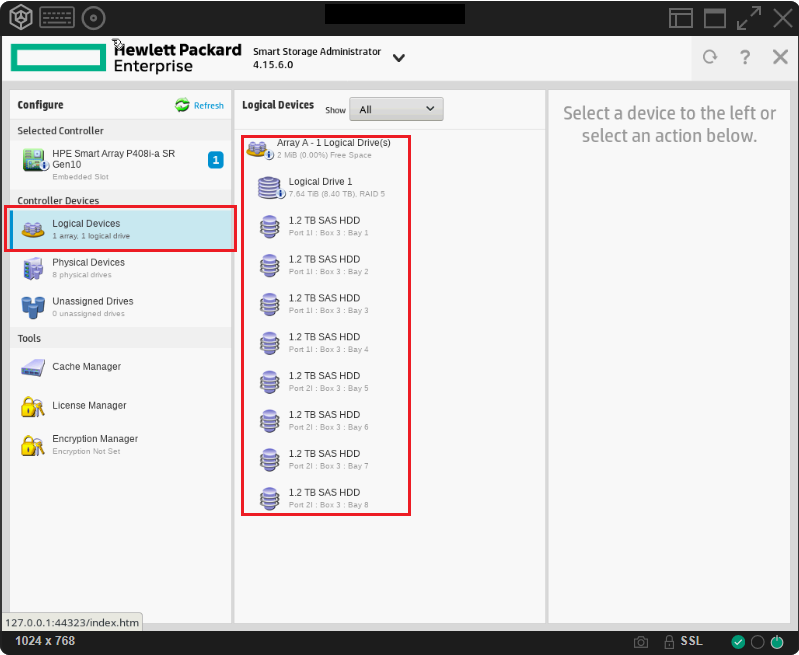Click the Array A drive group icon
This screenshot has width=799, height=655.
click(259, 149)
